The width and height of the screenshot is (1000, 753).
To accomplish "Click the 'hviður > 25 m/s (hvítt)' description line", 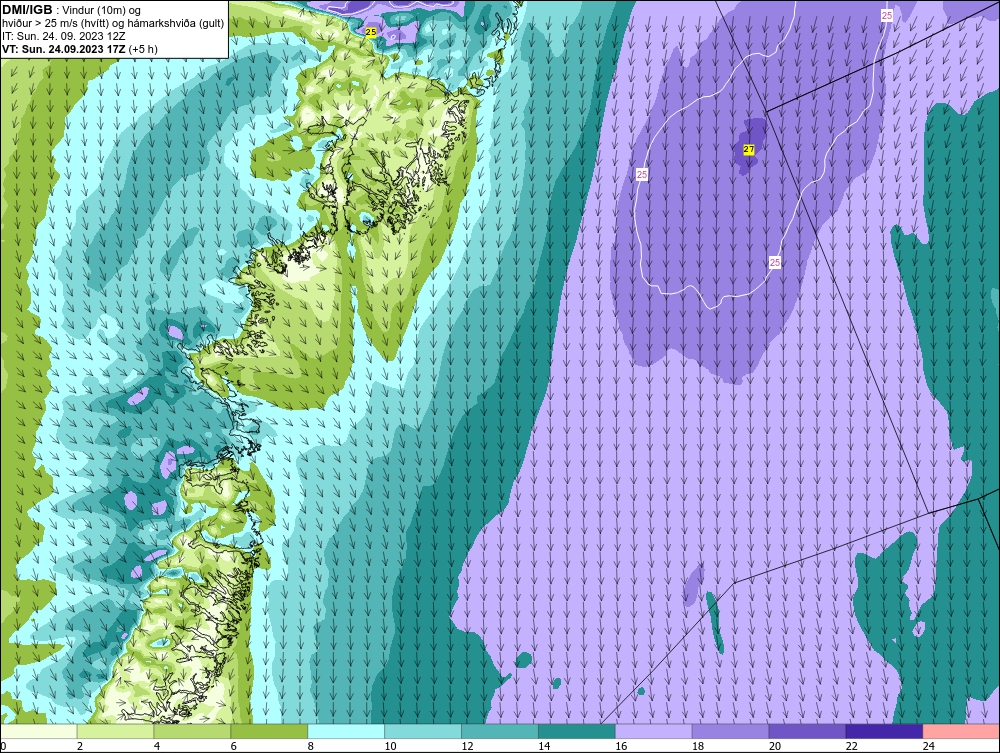I will click(x=54, y=23).
